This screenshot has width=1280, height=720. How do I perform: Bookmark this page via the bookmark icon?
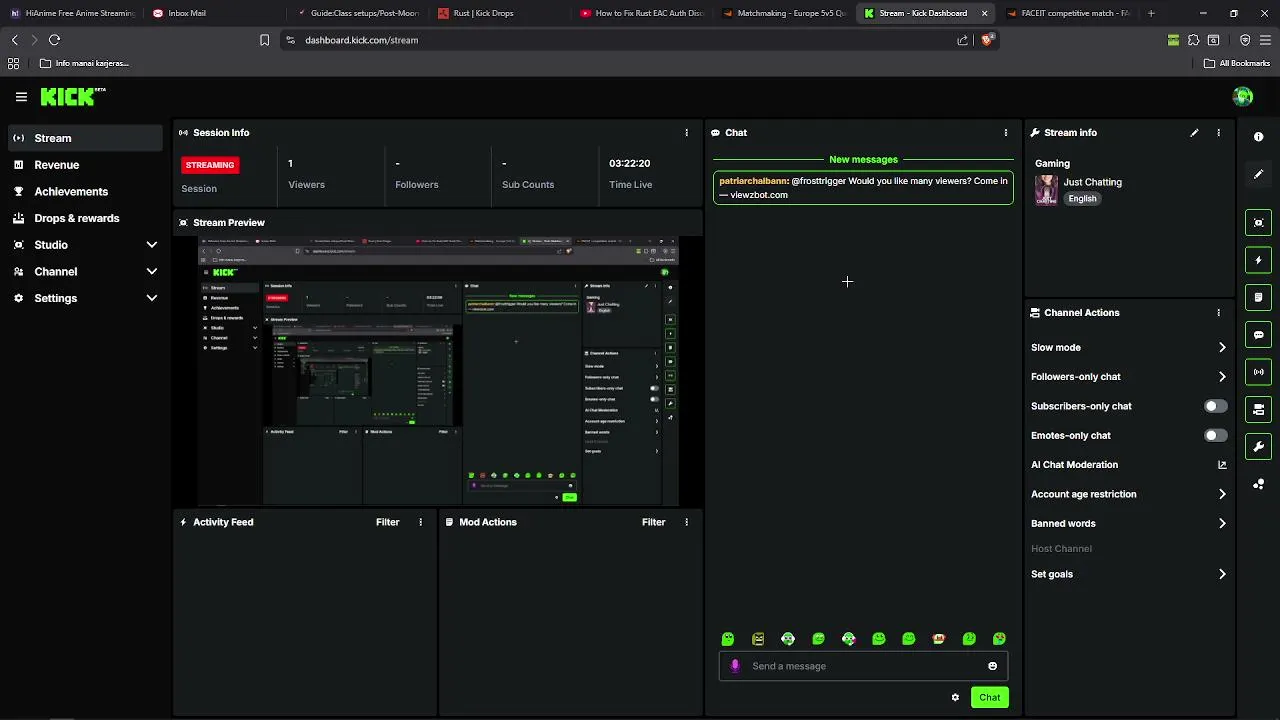pos(264,40)
